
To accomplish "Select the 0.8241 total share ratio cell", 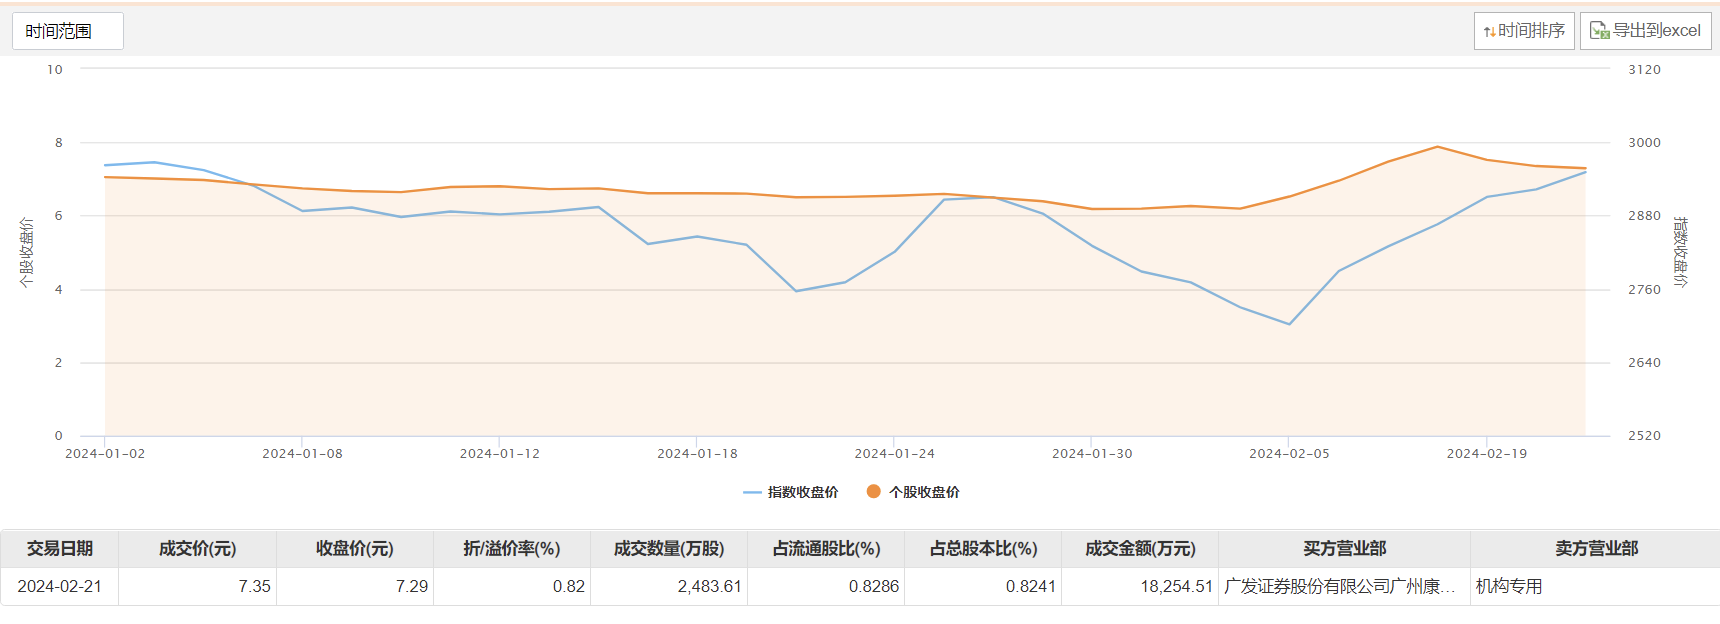I will click(x=983, y=586).
